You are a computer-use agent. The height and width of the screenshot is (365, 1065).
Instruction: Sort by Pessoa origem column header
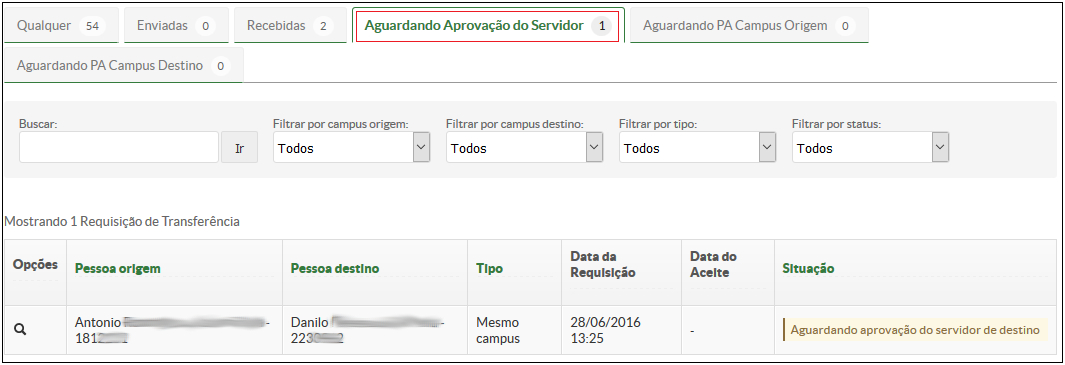pos(118,268)
